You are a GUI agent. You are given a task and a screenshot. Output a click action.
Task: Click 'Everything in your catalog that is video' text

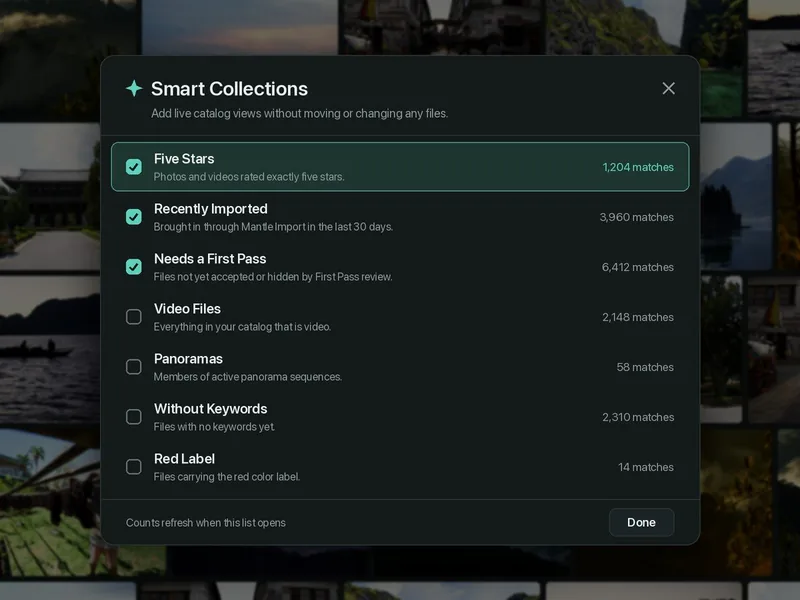242,327
